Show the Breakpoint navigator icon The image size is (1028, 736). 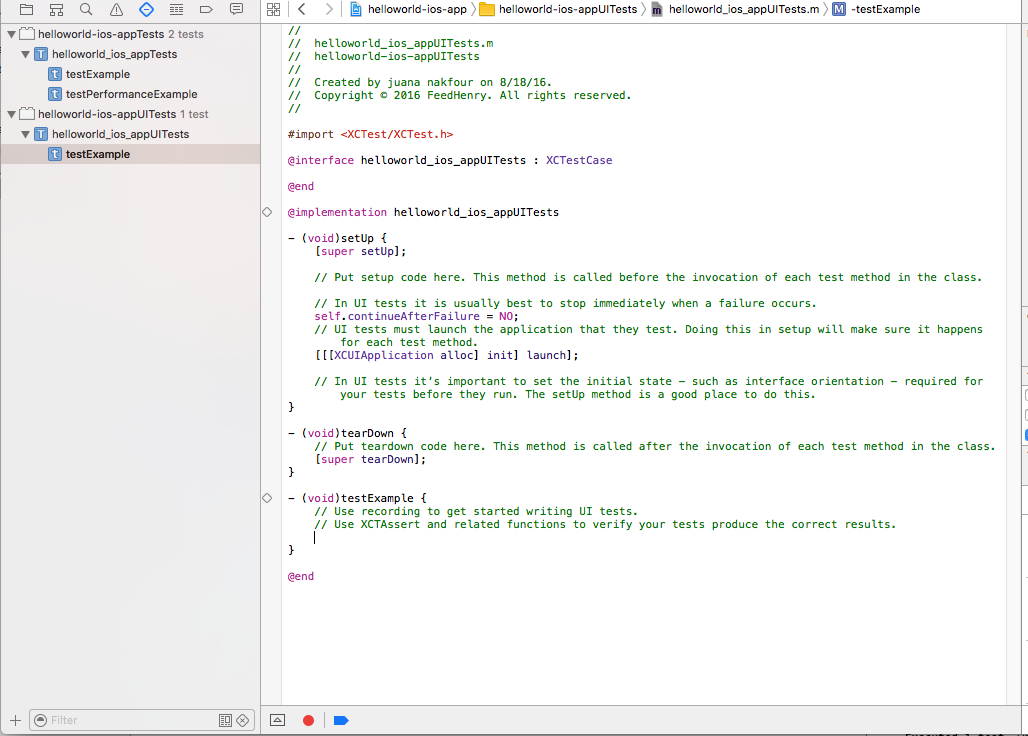point(207,9)
